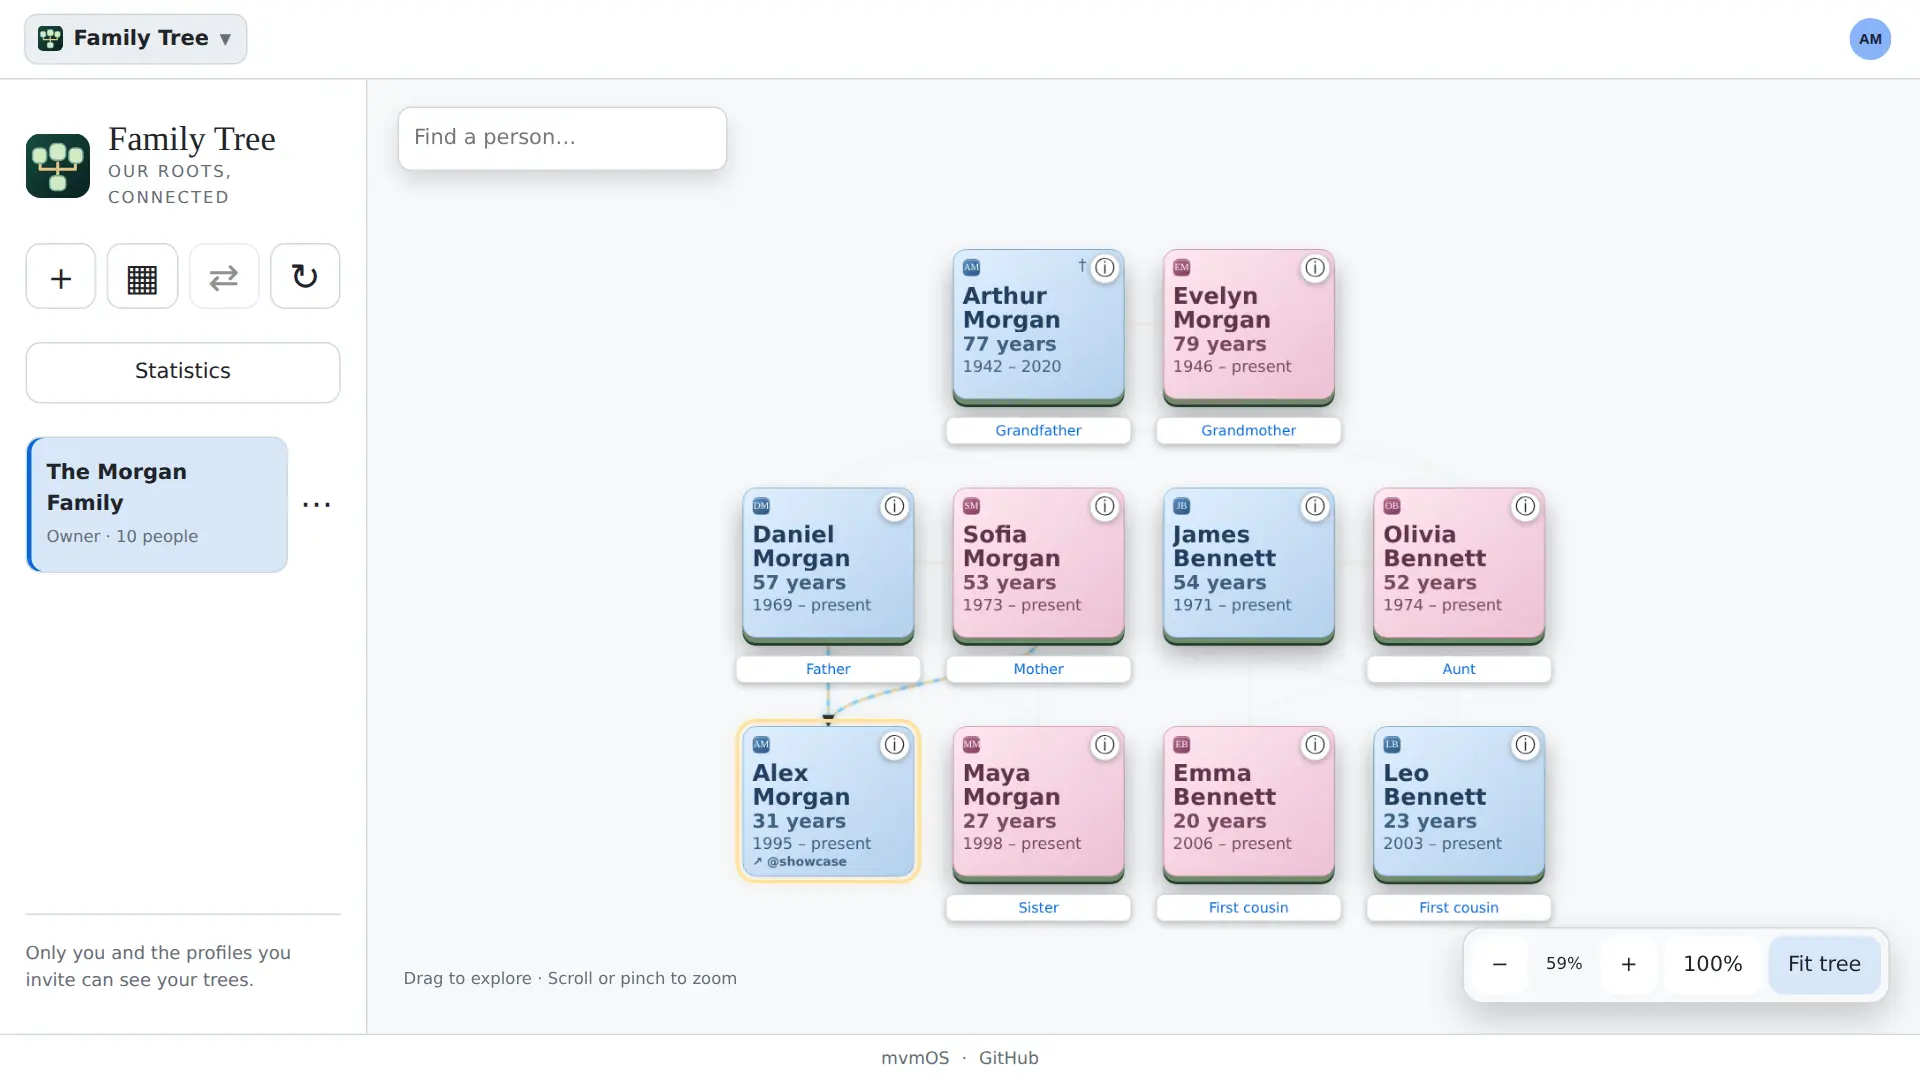Open the grid table view icon

click(x=142, y=277)
